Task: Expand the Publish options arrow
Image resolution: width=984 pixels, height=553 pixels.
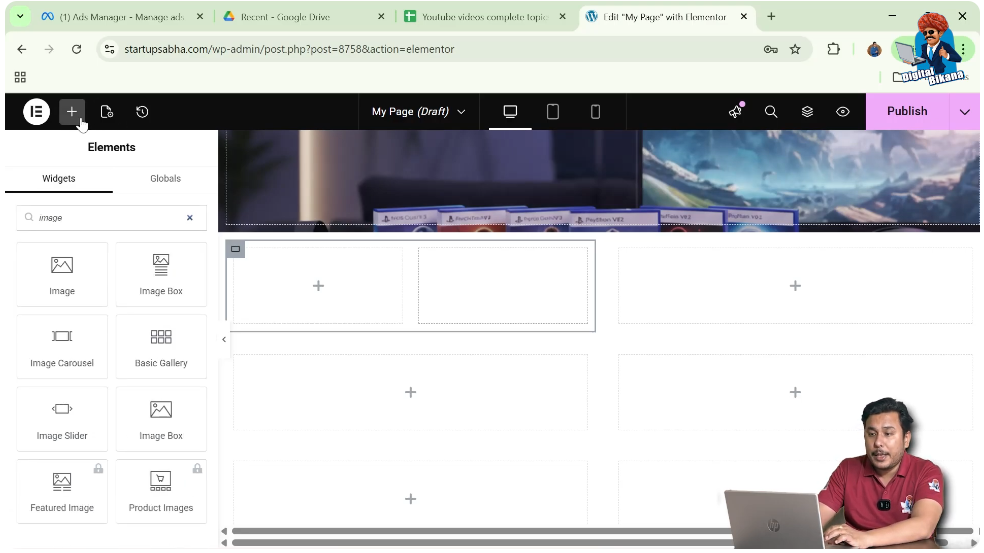Action: pos(965,112)
